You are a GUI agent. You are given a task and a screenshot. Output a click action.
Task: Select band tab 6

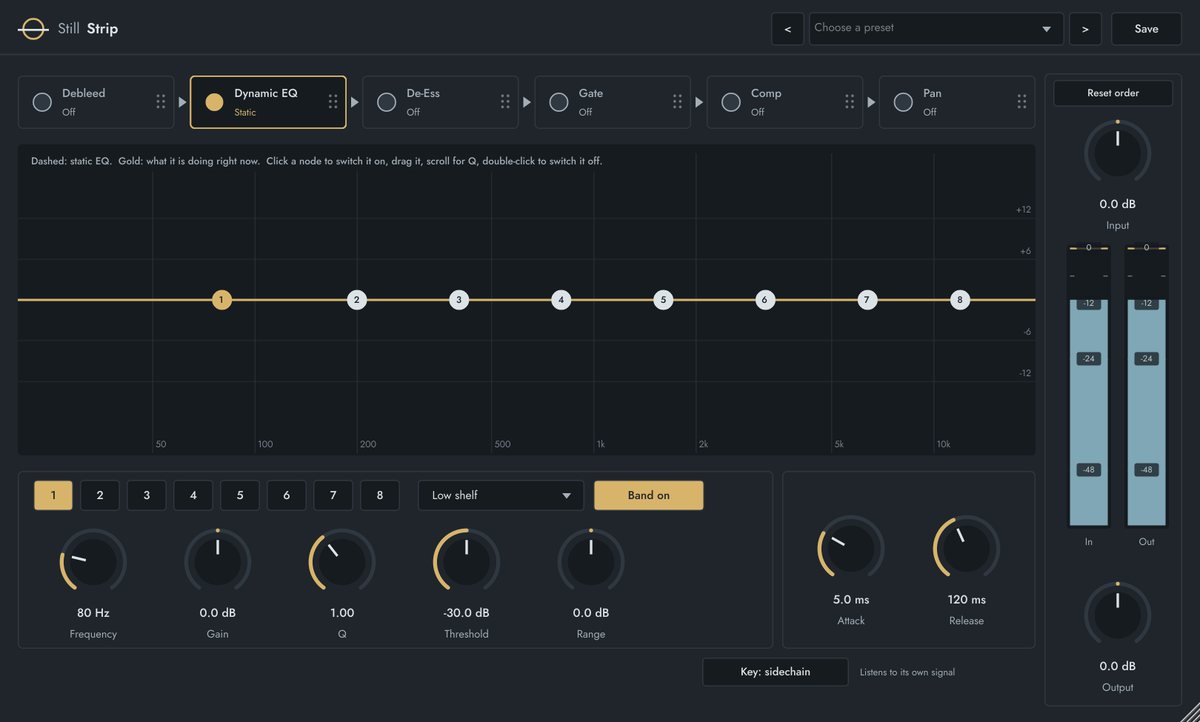(287, 495)
